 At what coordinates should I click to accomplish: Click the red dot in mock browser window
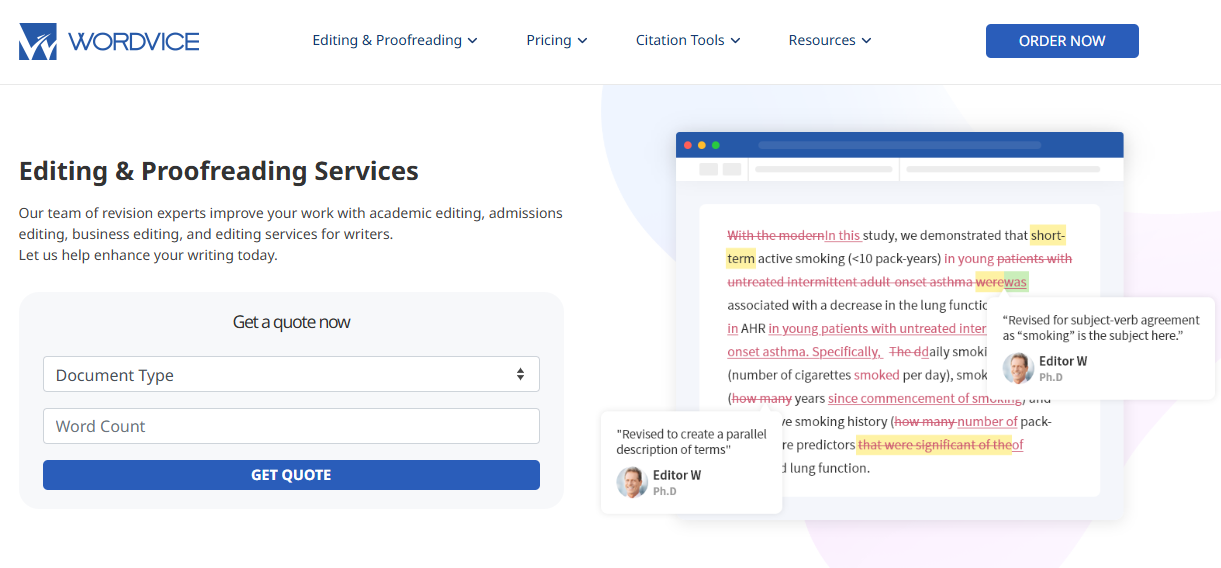tap(688, 145)
